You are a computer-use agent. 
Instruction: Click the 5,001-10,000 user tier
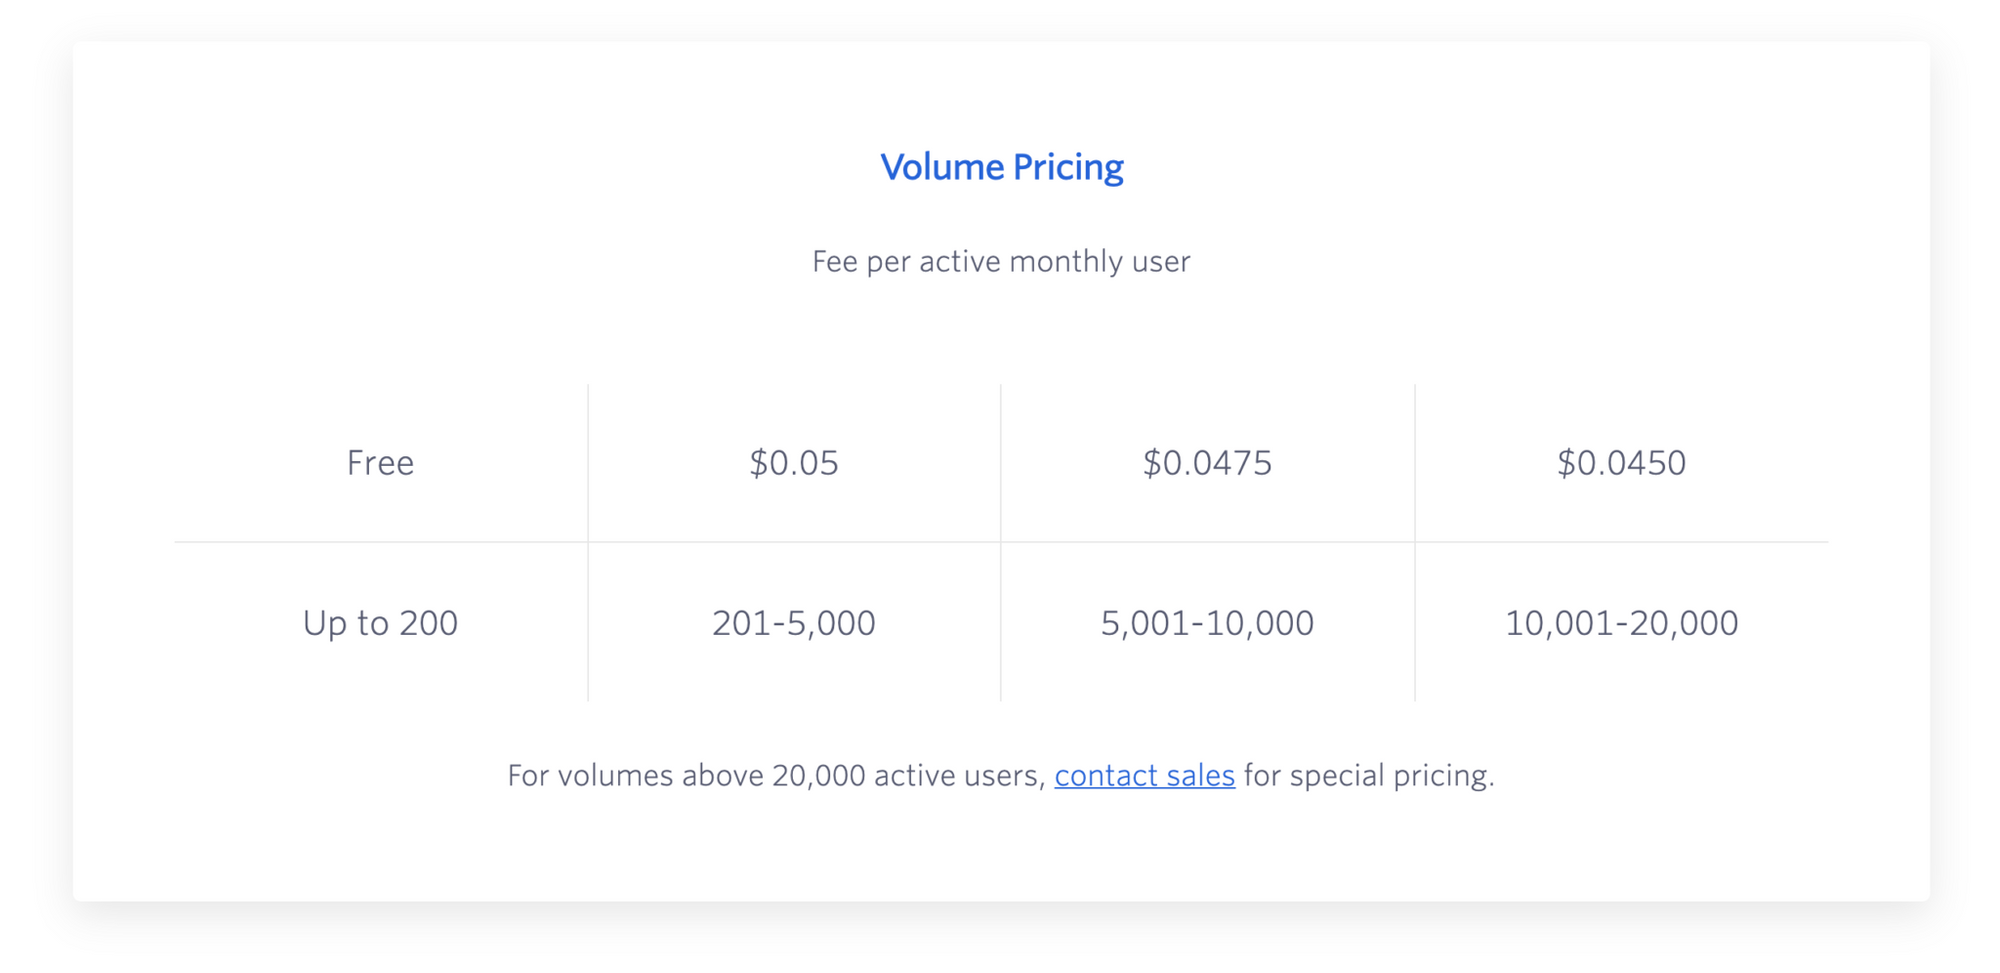[x=1207, y=623]
